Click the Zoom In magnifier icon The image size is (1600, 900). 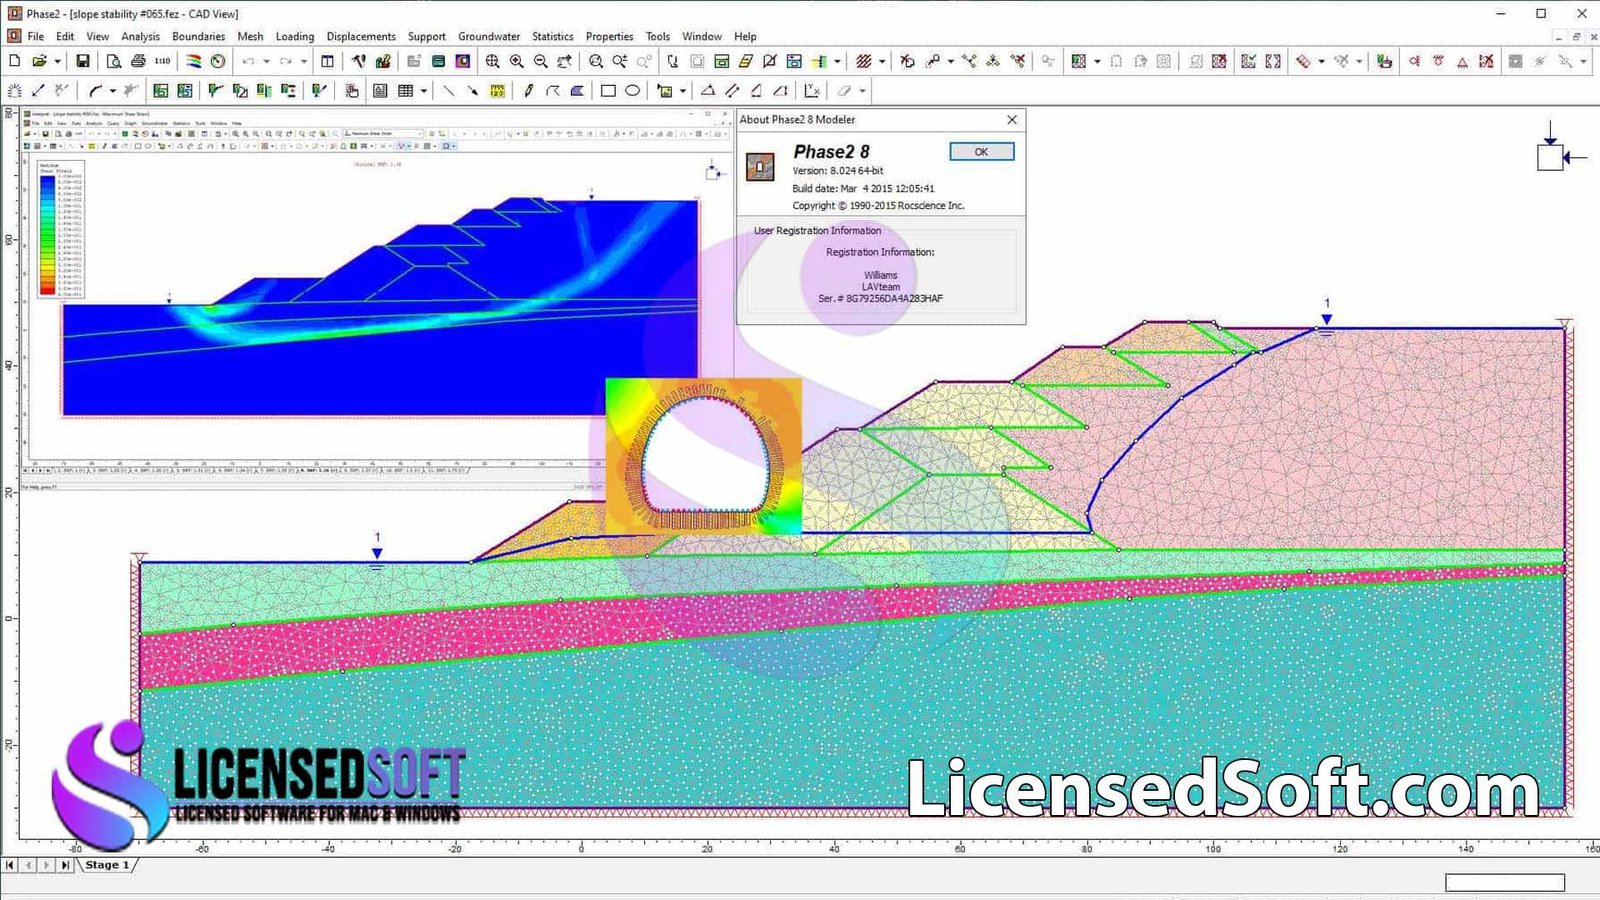click(517, 61)
